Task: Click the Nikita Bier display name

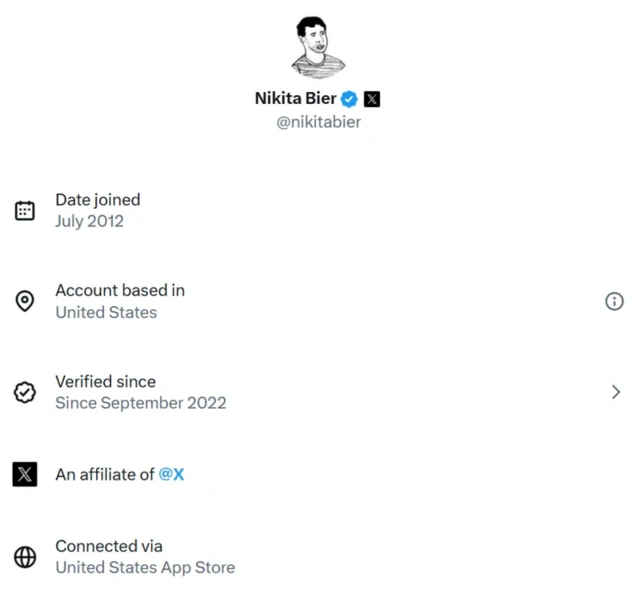Action: point(295,99)
